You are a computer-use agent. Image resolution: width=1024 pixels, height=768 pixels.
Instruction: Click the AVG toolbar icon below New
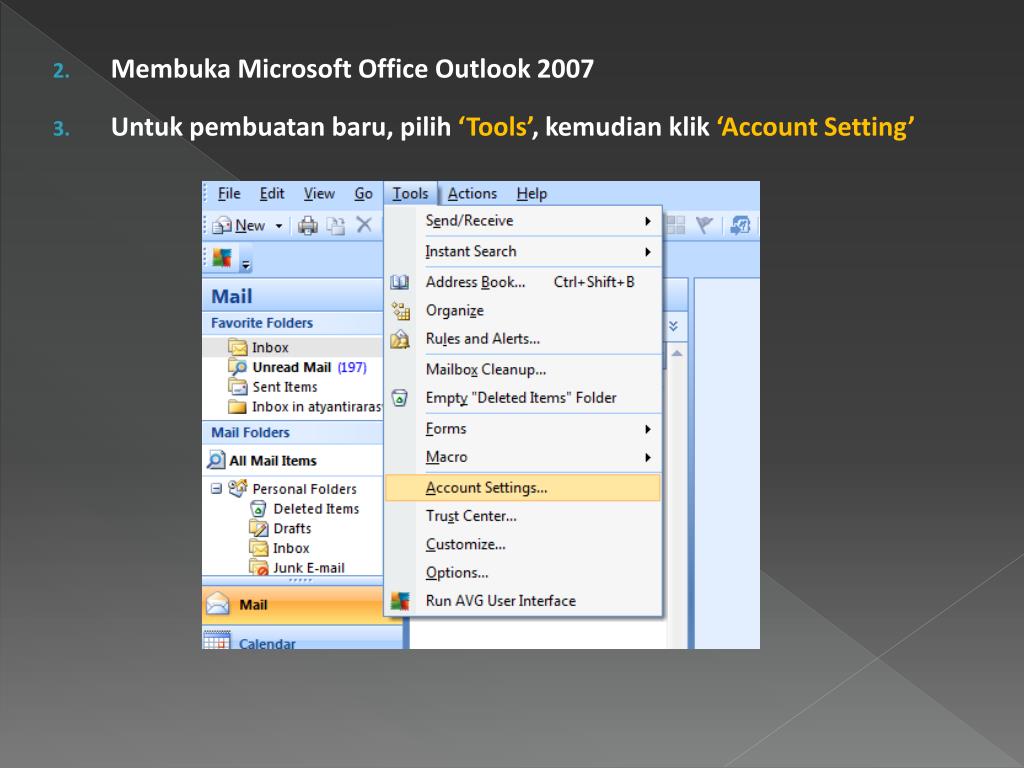coord(222,258)
